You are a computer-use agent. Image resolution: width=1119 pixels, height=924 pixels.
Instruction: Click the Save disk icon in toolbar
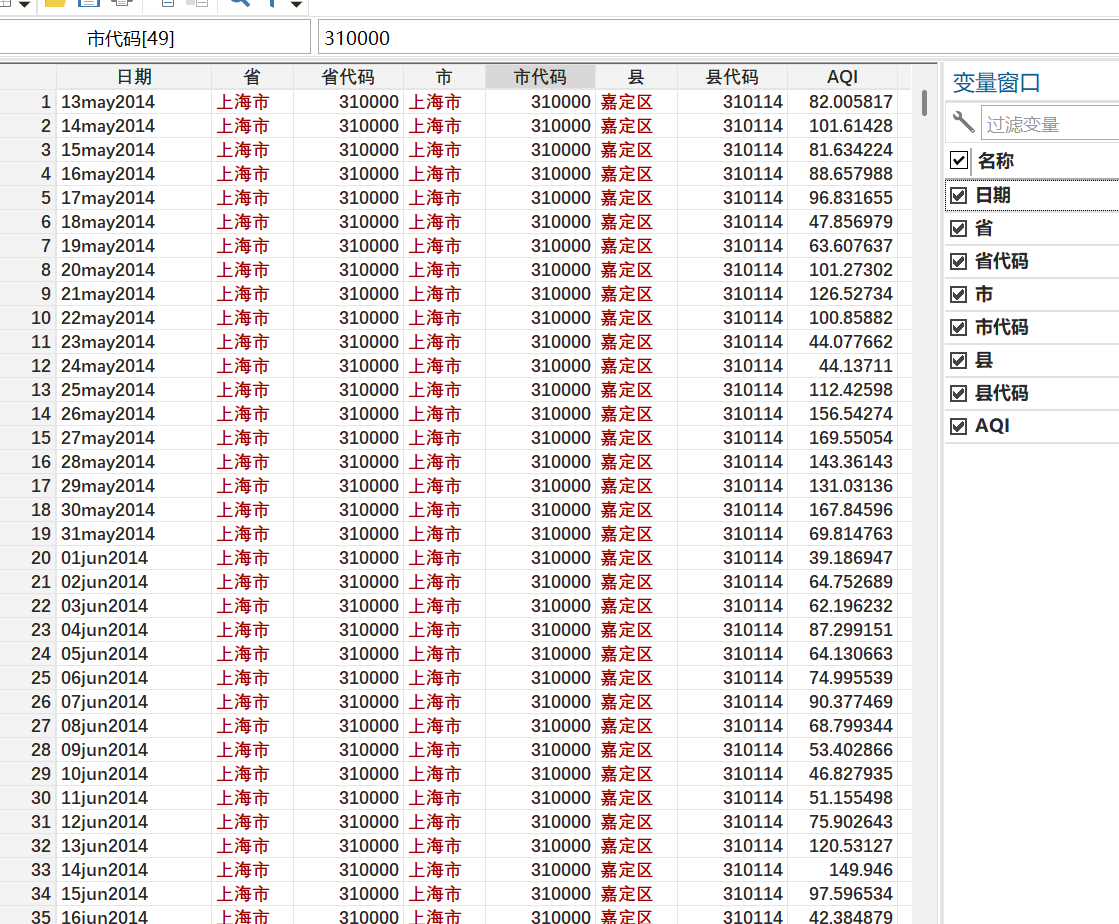click(x=89, y=3)
